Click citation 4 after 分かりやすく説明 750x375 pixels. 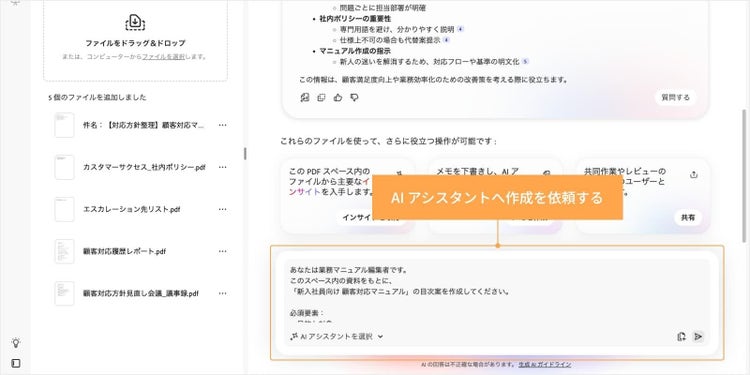460,29
